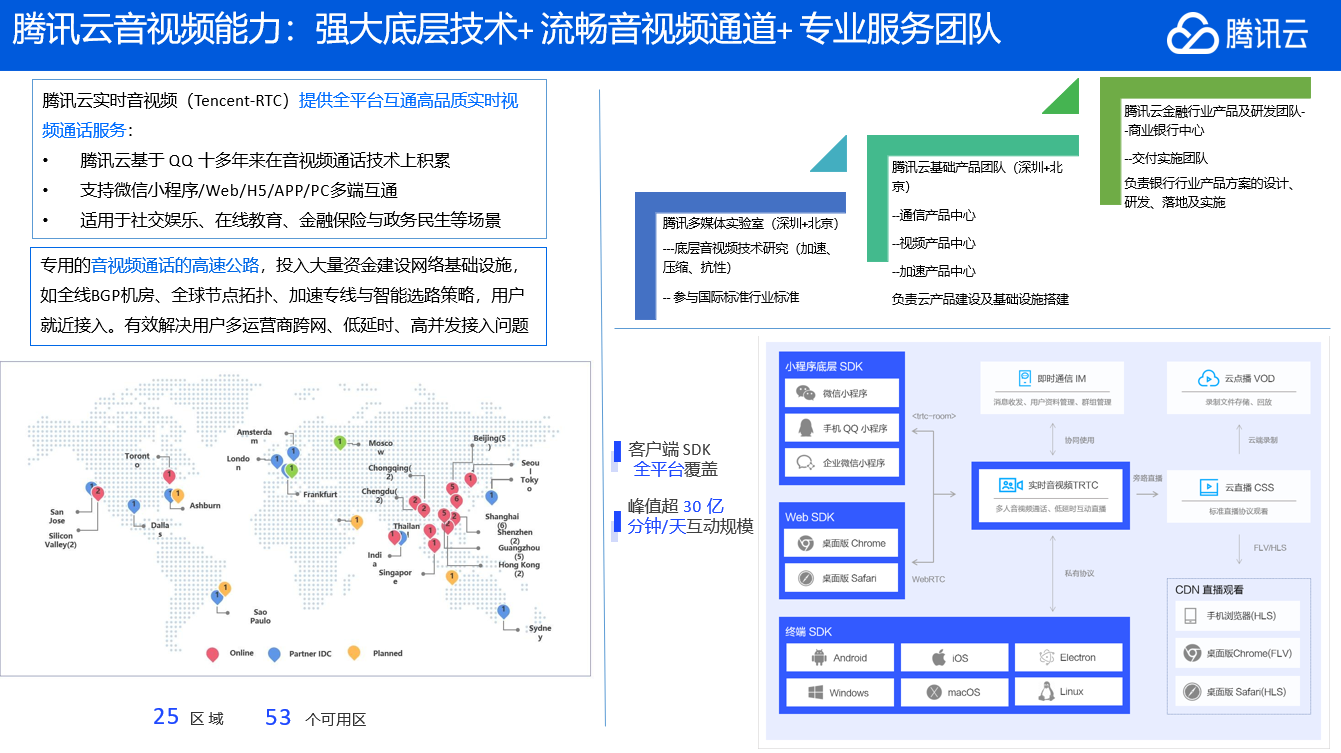Screen dimensions: 1341x753
Task: Click the Singapore label on the map
Action: [x=395, y=577]
